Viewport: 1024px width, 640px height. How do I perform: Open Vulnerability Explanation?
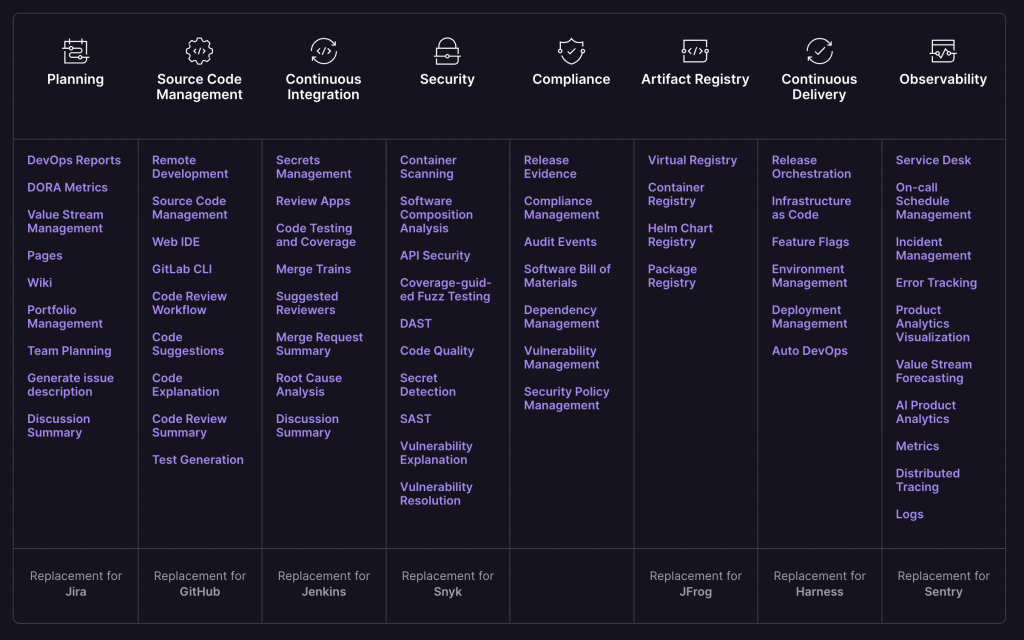pos(436,453)
